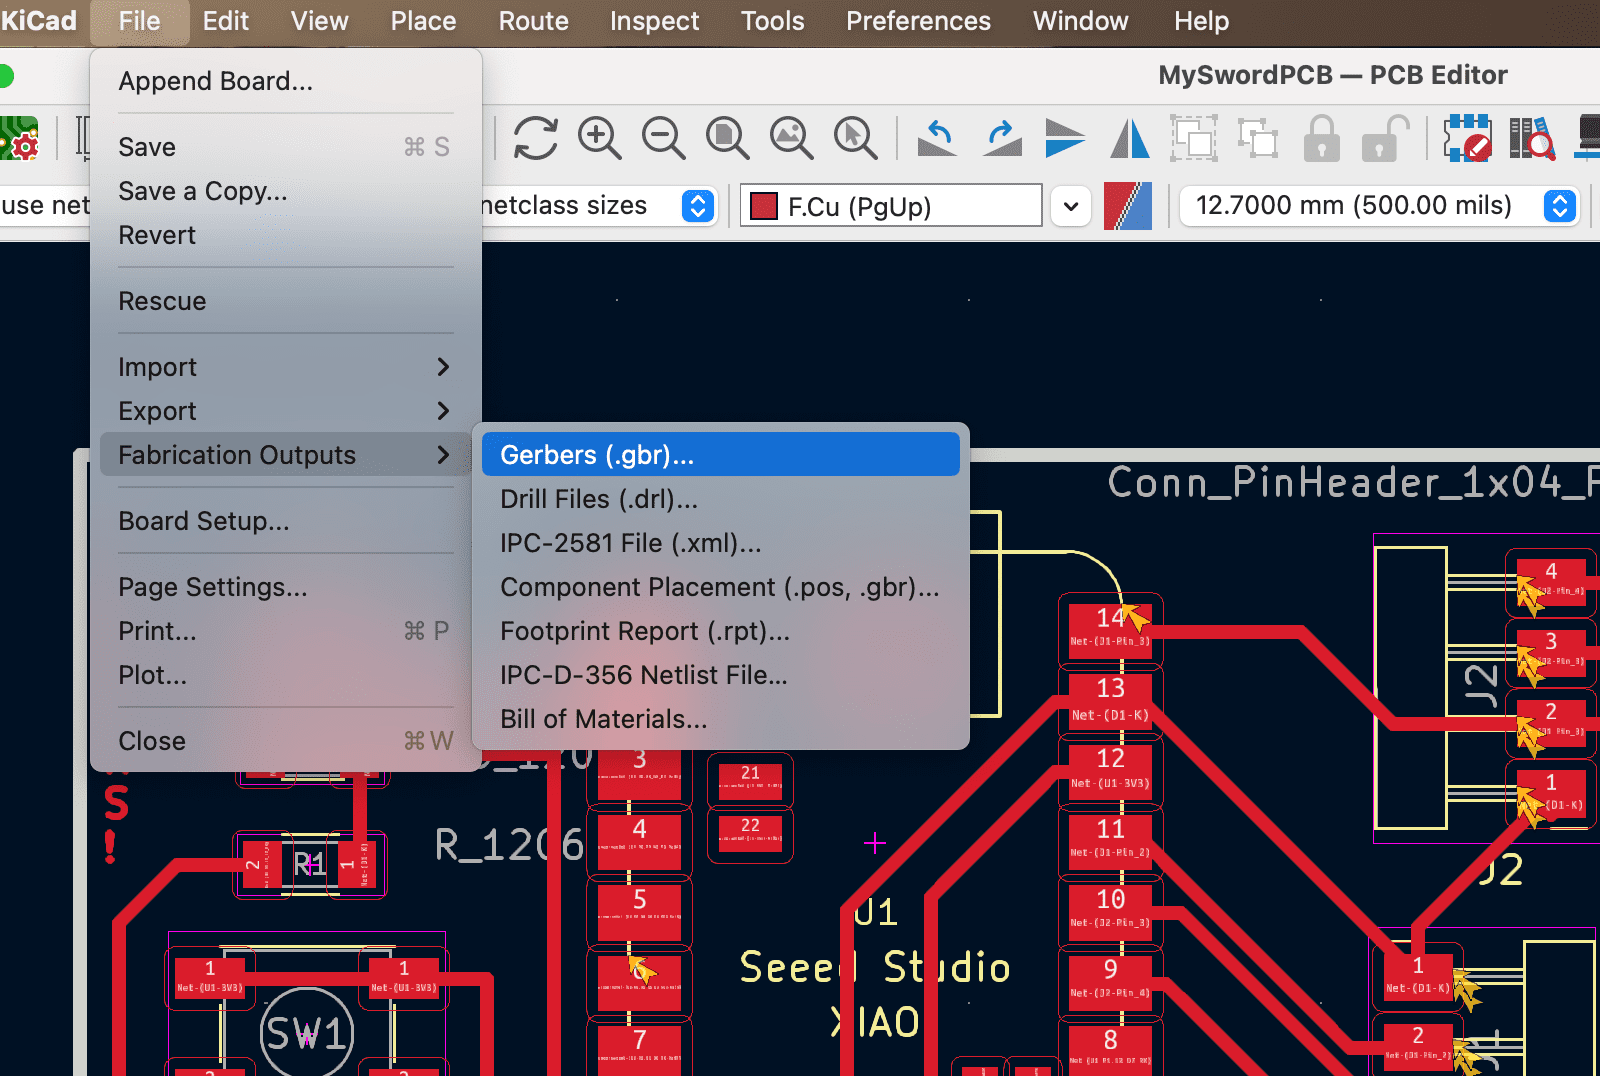Click Plot... in File menu

[x=285, y=675]
